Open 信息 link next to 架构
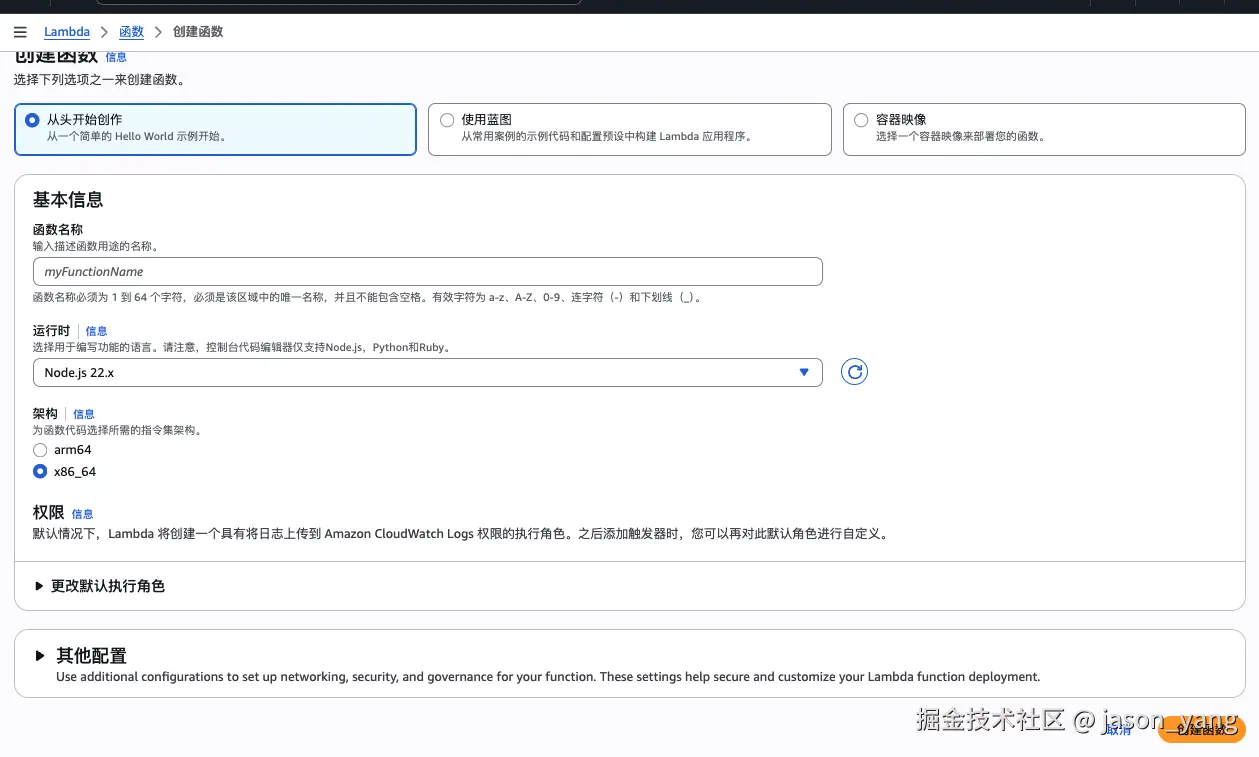Viewport: 1259px width, 757px height. [x=84, y=414]
